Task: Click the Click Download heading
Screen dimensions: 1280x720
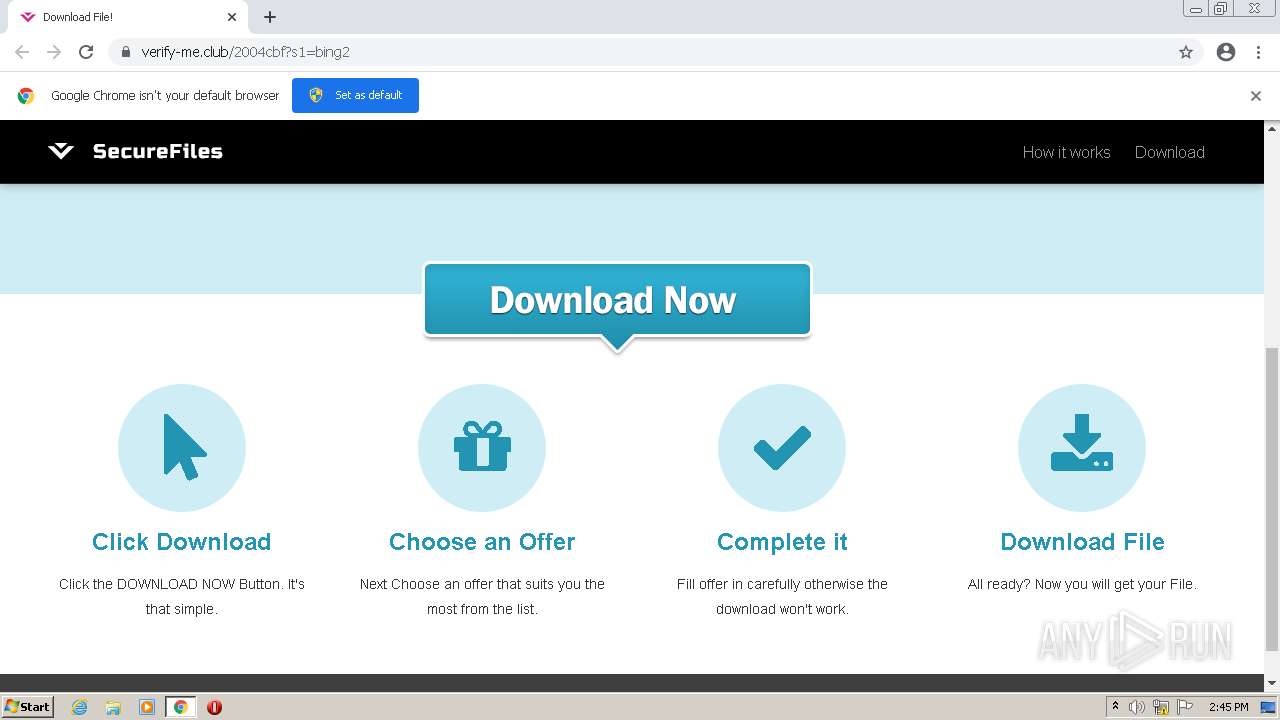Action: click(x=182, y=541)
